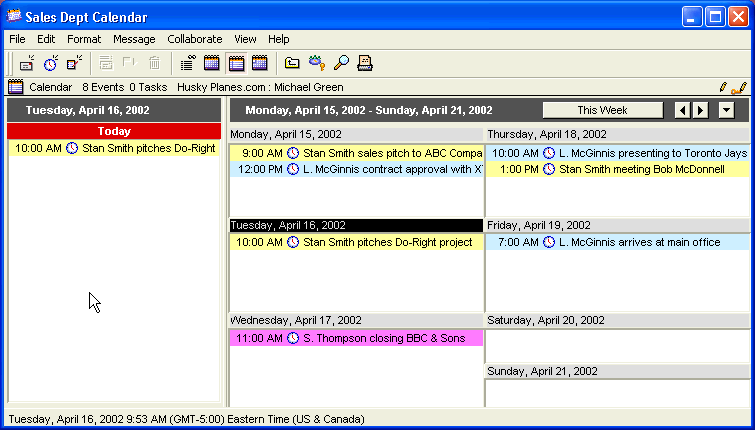Switch to the list view toolbar icon
Image resolution: width=755 pixels, height=430 pixels.
[x=188, y=63]
